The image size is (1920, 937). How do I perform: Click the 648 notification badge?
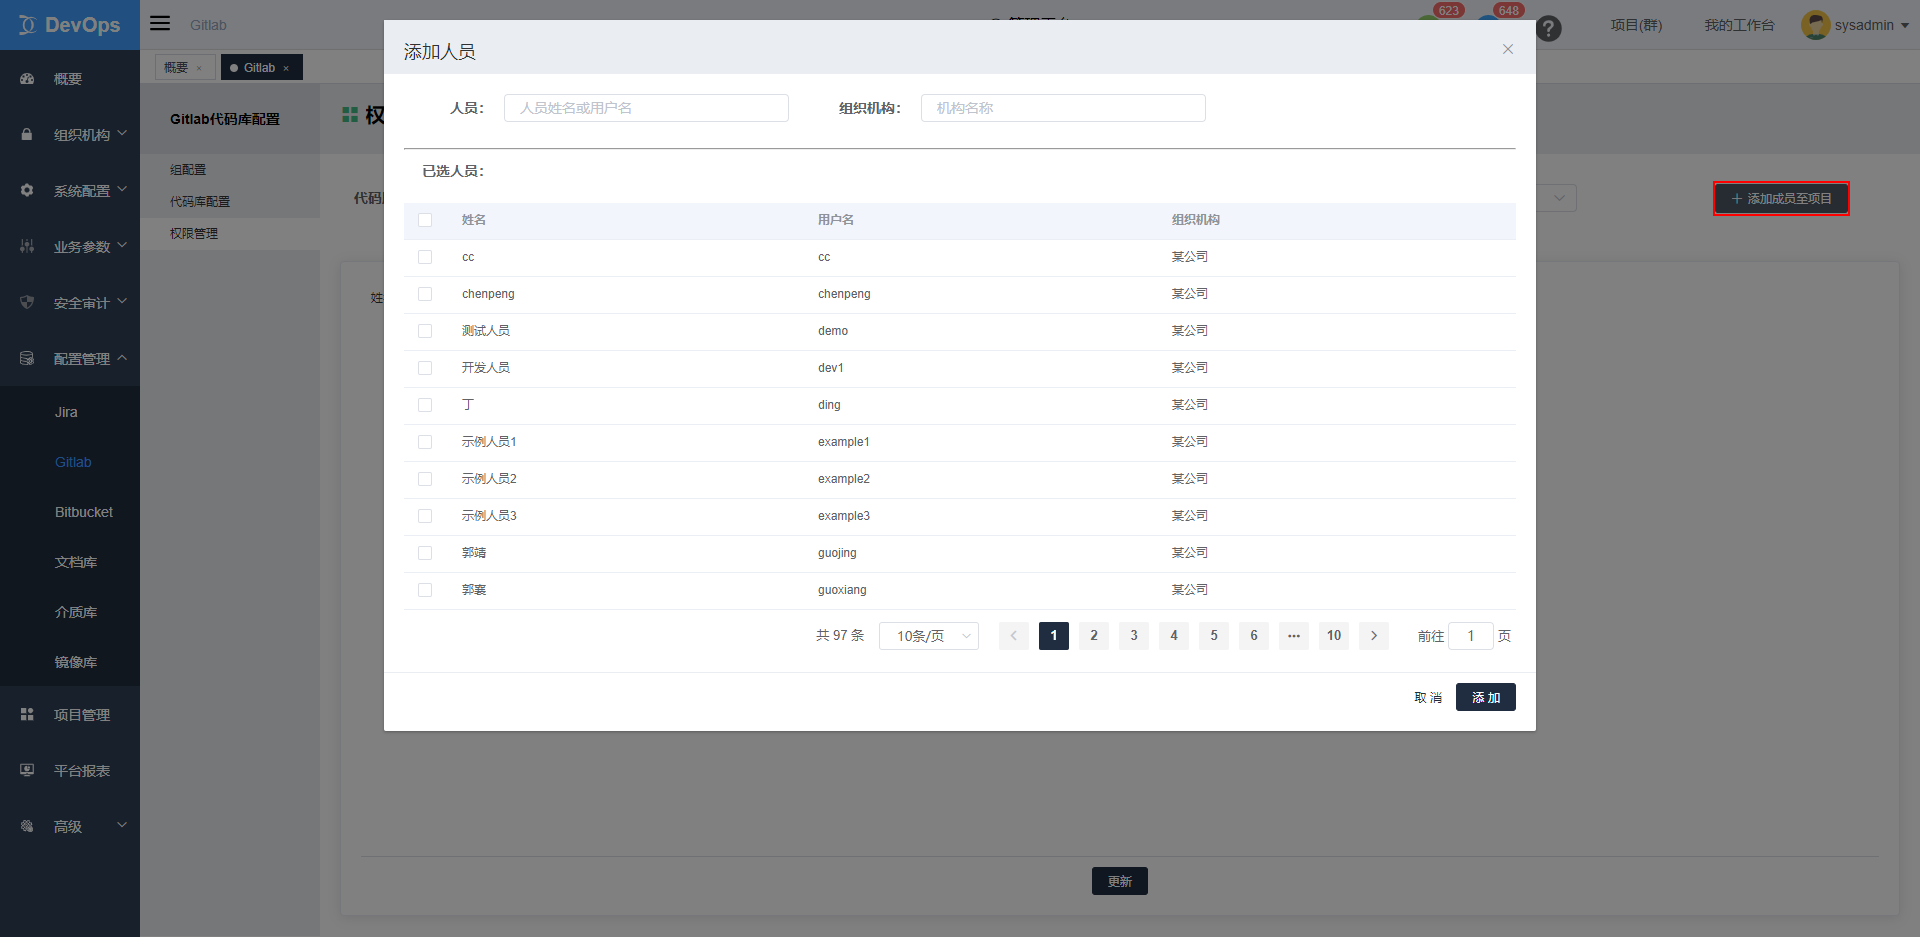(1509, 10)
